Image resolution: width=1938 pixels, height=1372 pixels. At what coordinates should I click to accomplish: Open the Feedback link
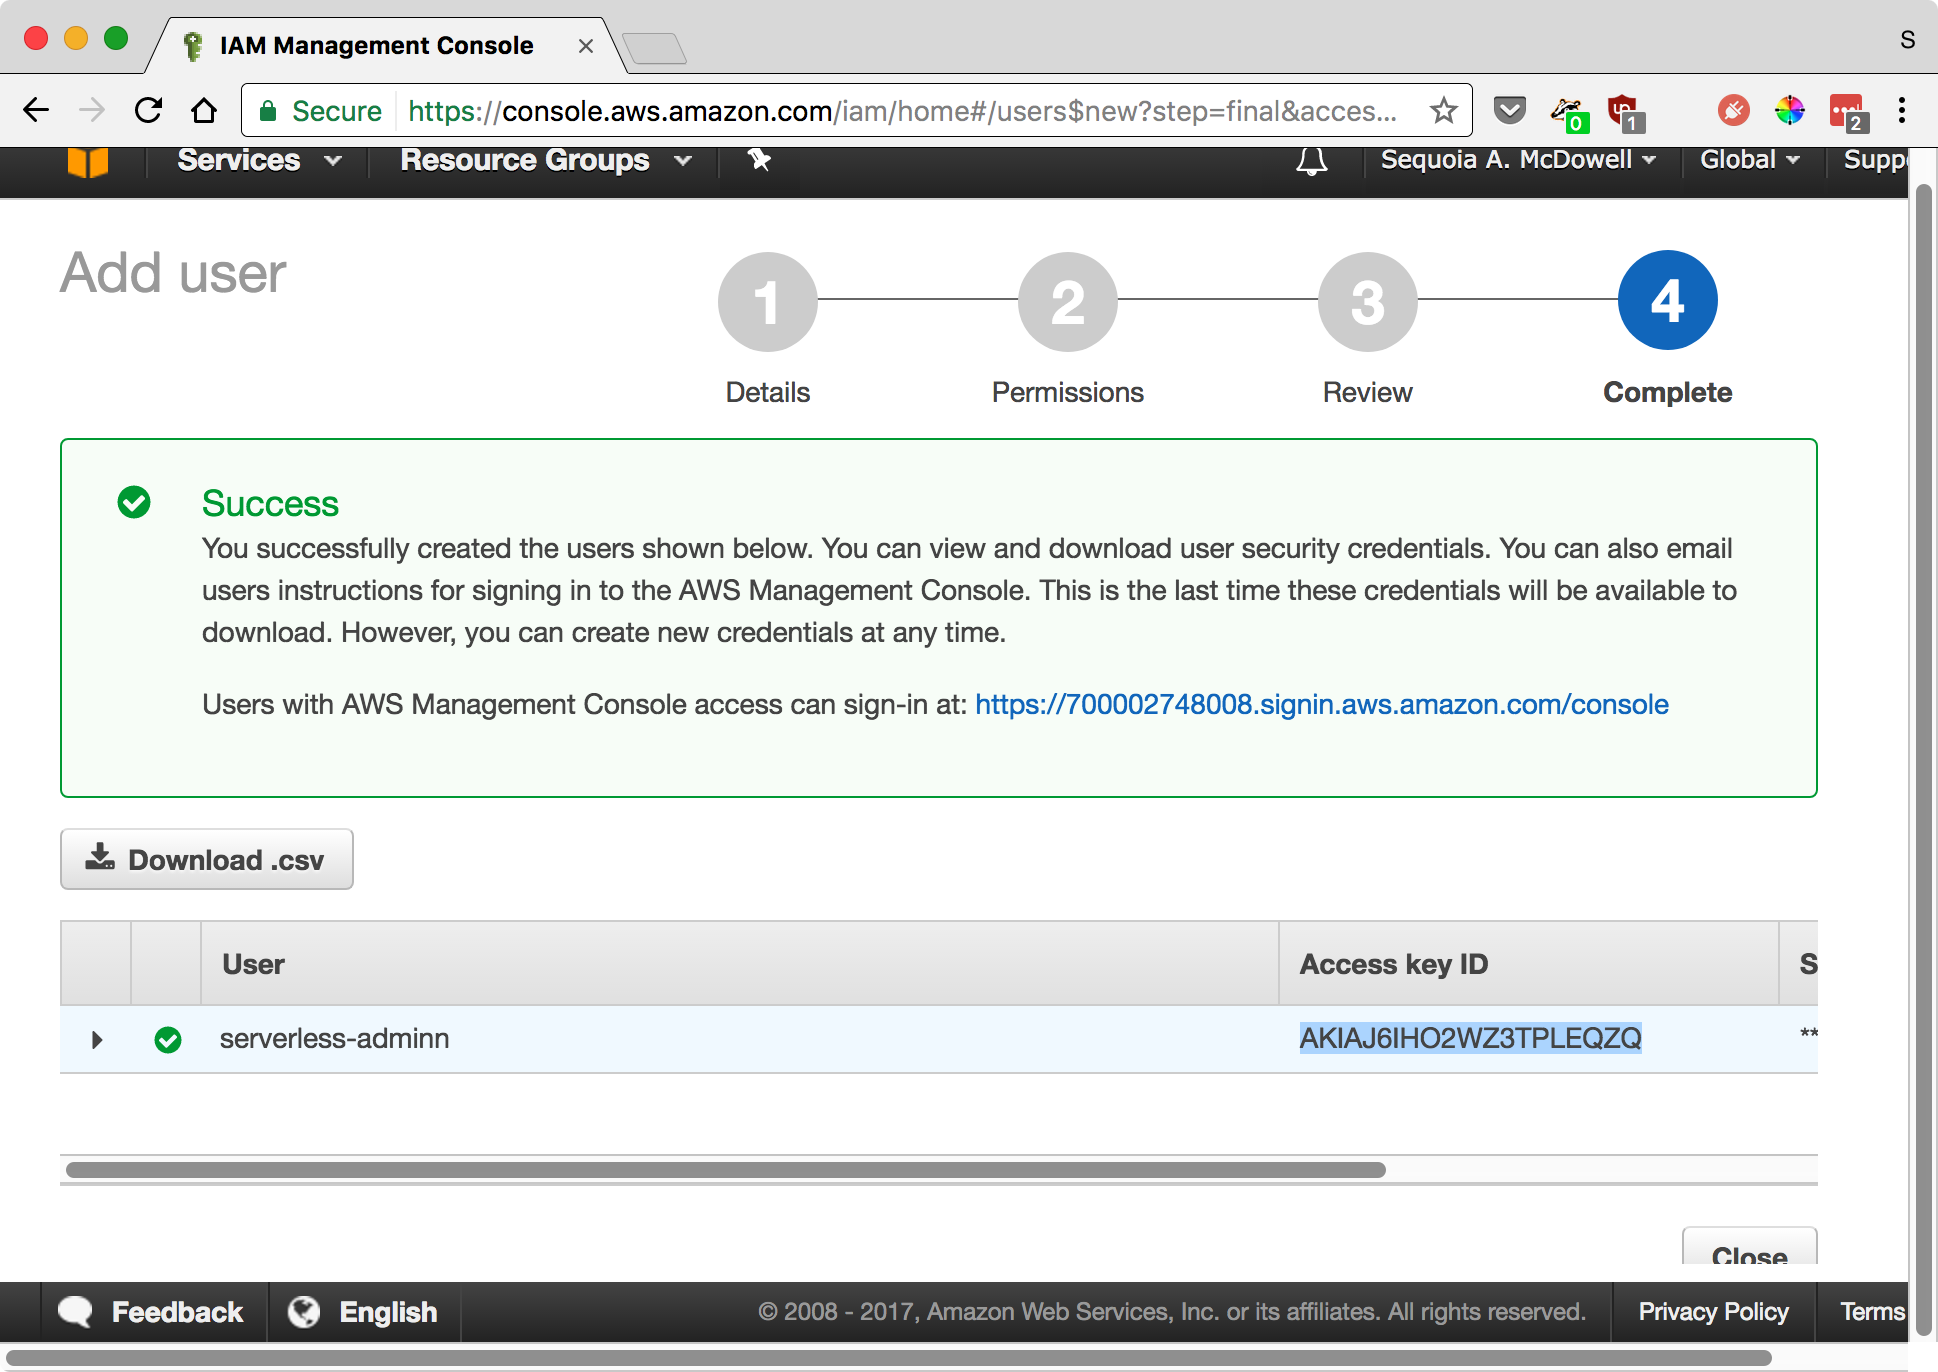tap(177, 1311)
